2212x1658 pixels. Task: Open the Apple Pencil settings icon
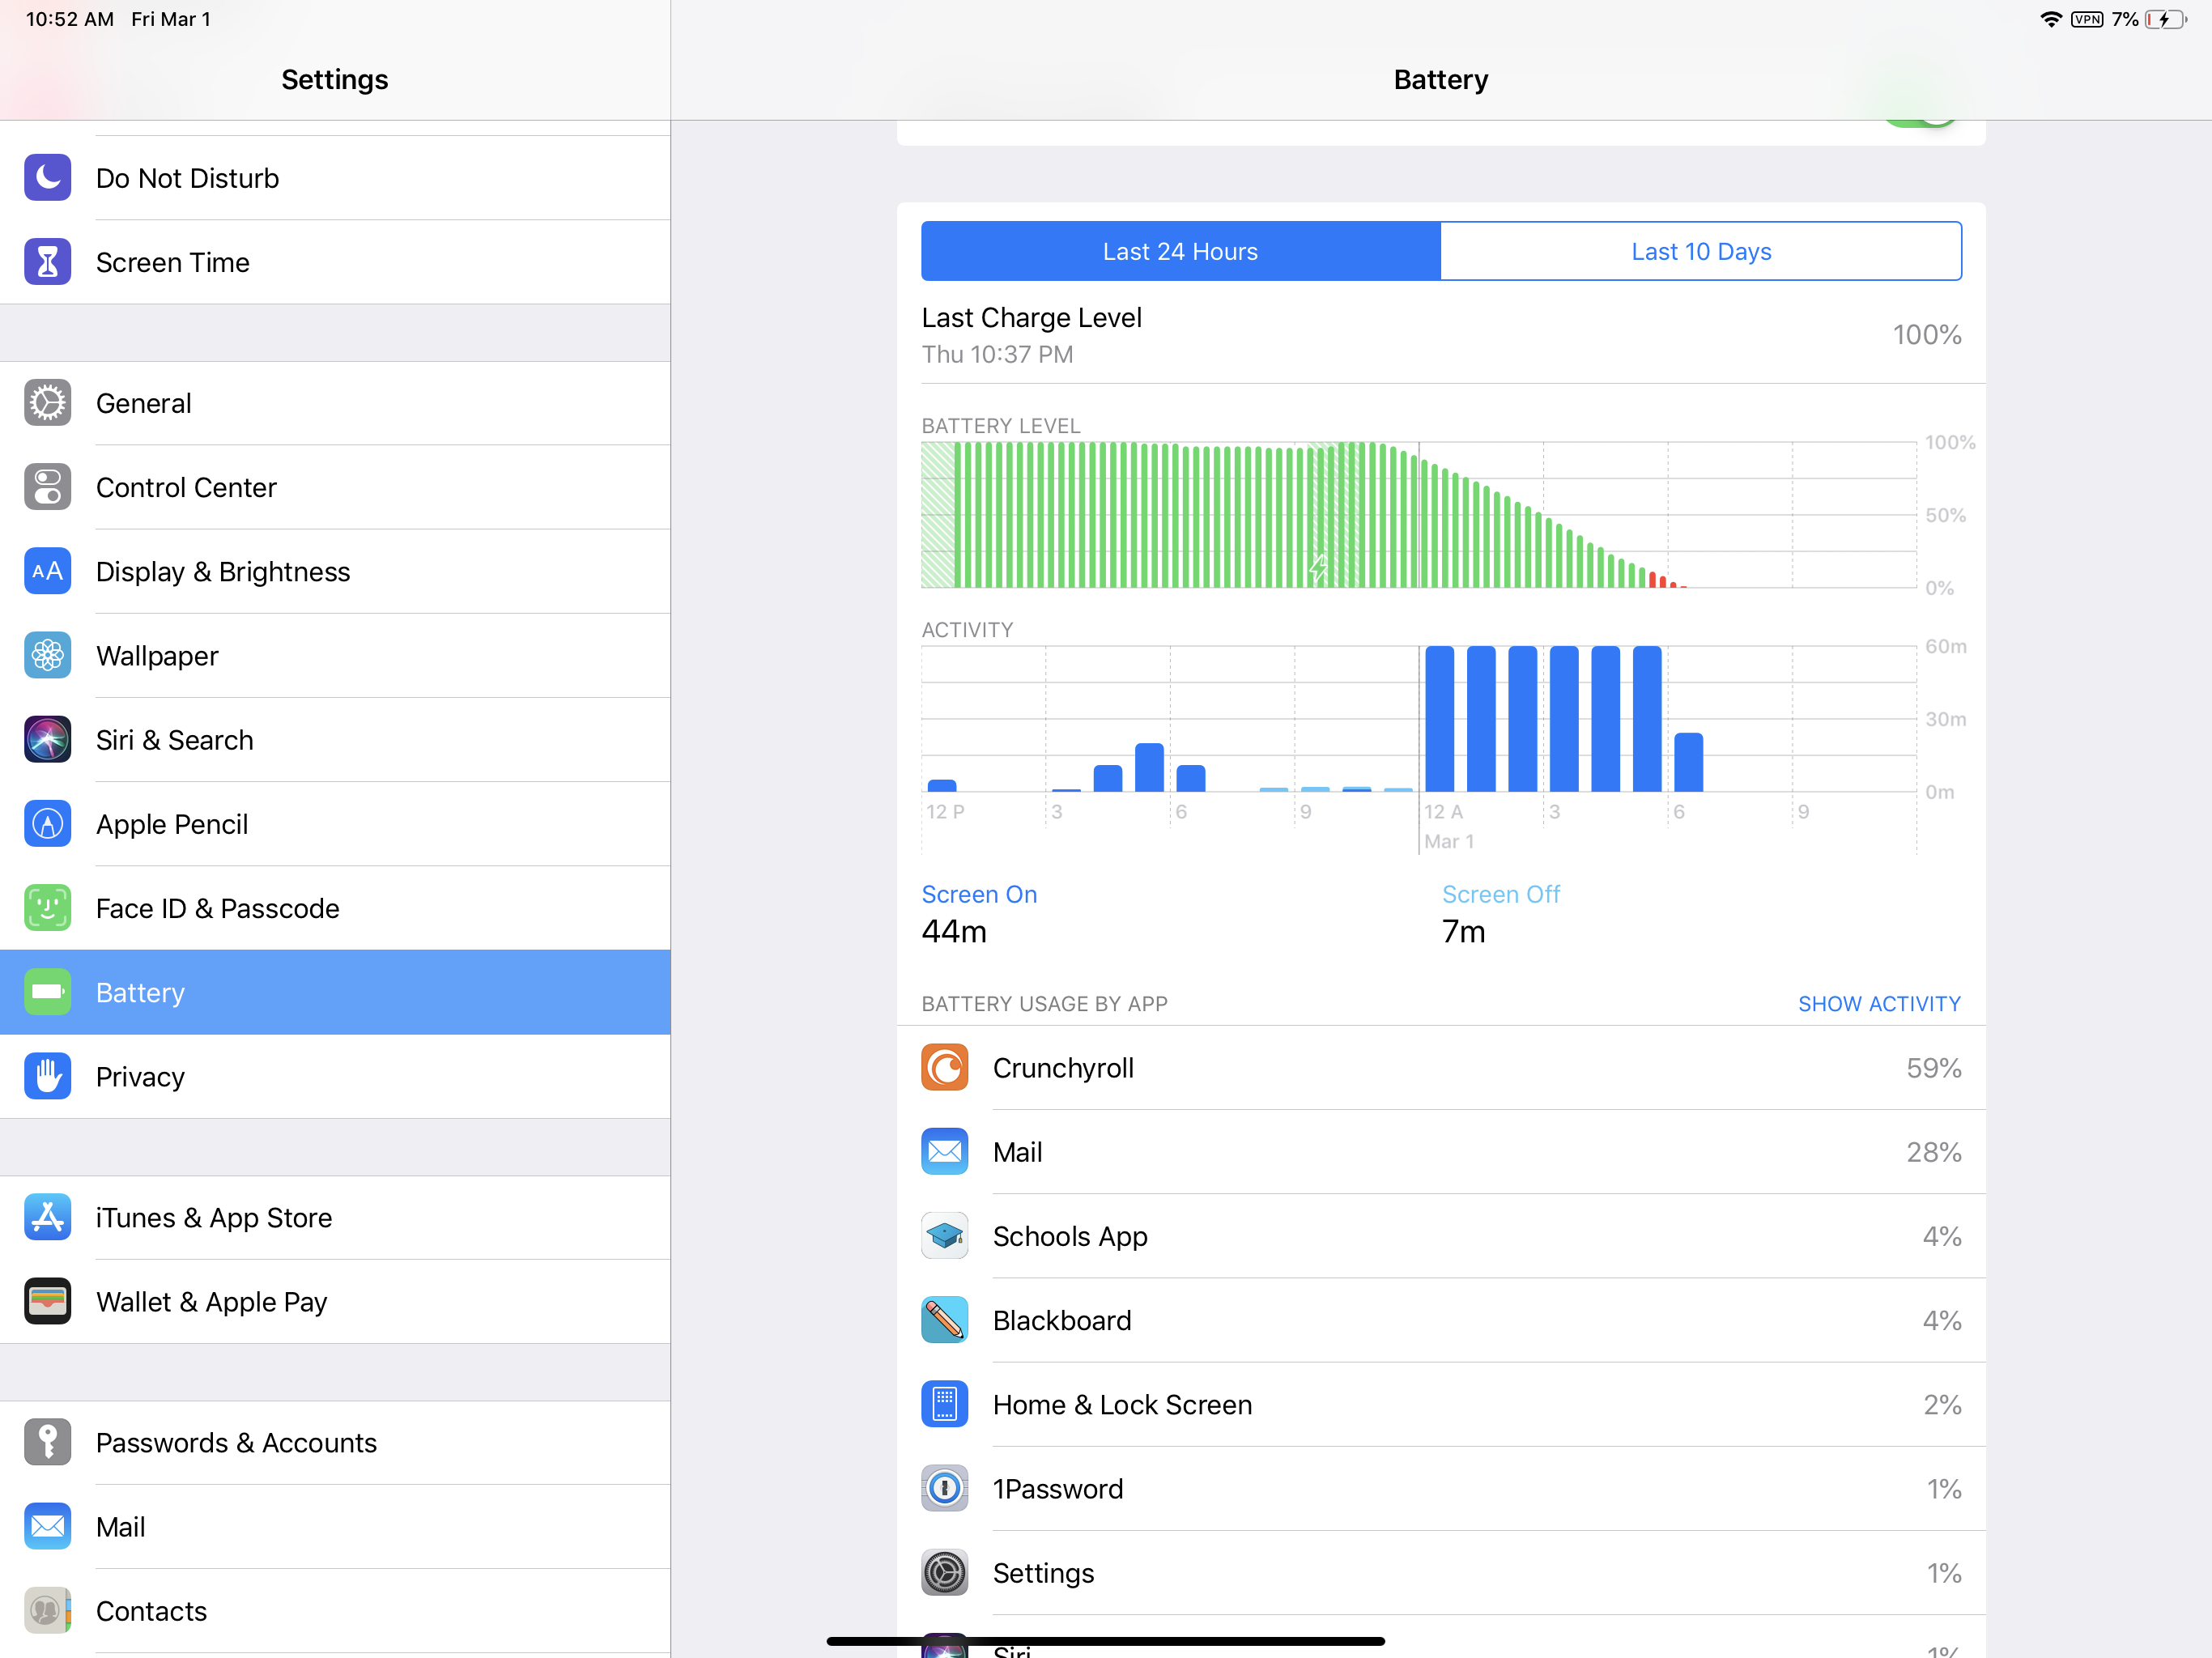tap(47, 824)
